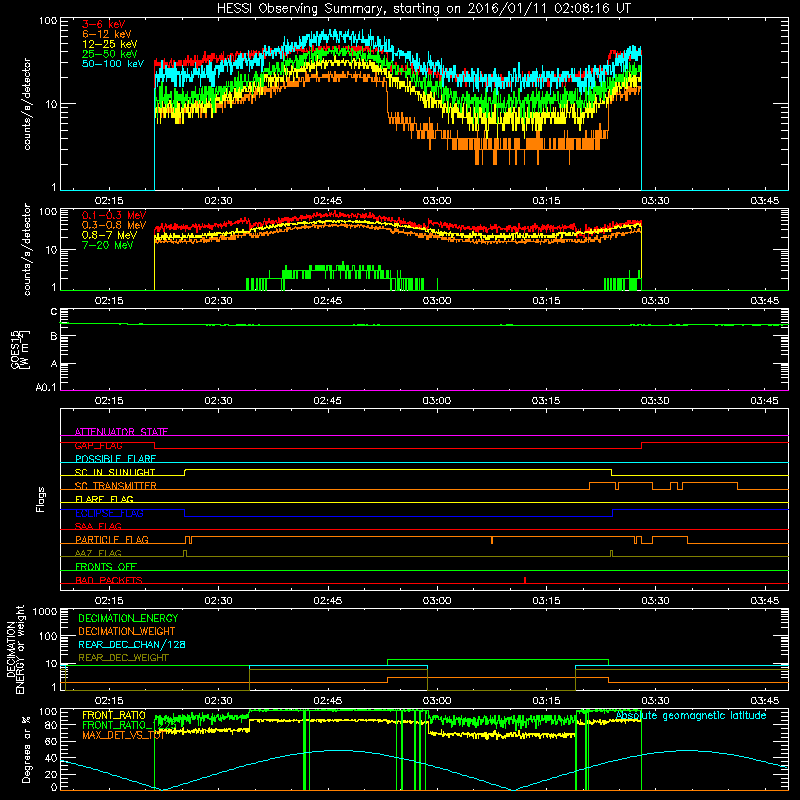Screen dimensions: 800x800
Task: Pick the 0.8-7 MeV legend entry
Action: click(x=109, y=235)
